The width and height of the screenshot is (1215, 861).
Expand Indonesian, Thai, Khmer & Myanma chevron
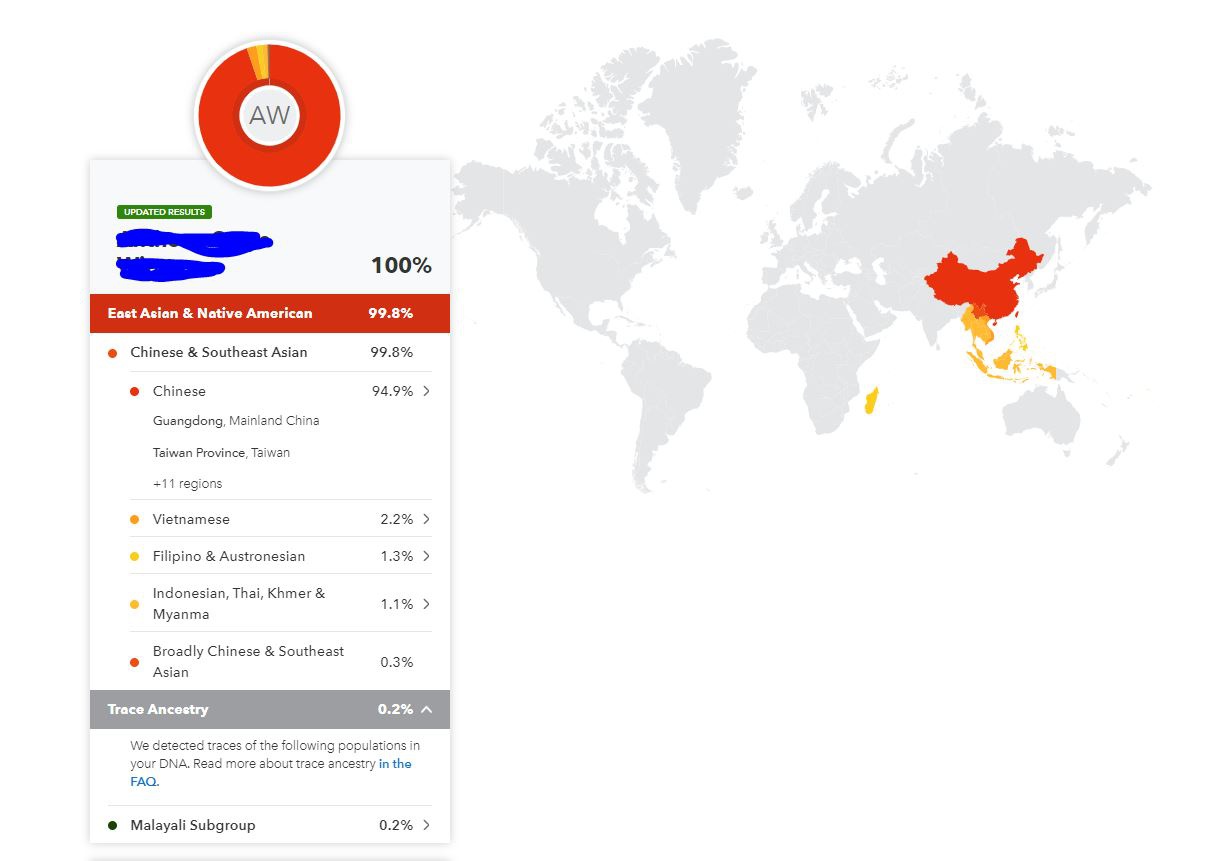tap(427, 604)
